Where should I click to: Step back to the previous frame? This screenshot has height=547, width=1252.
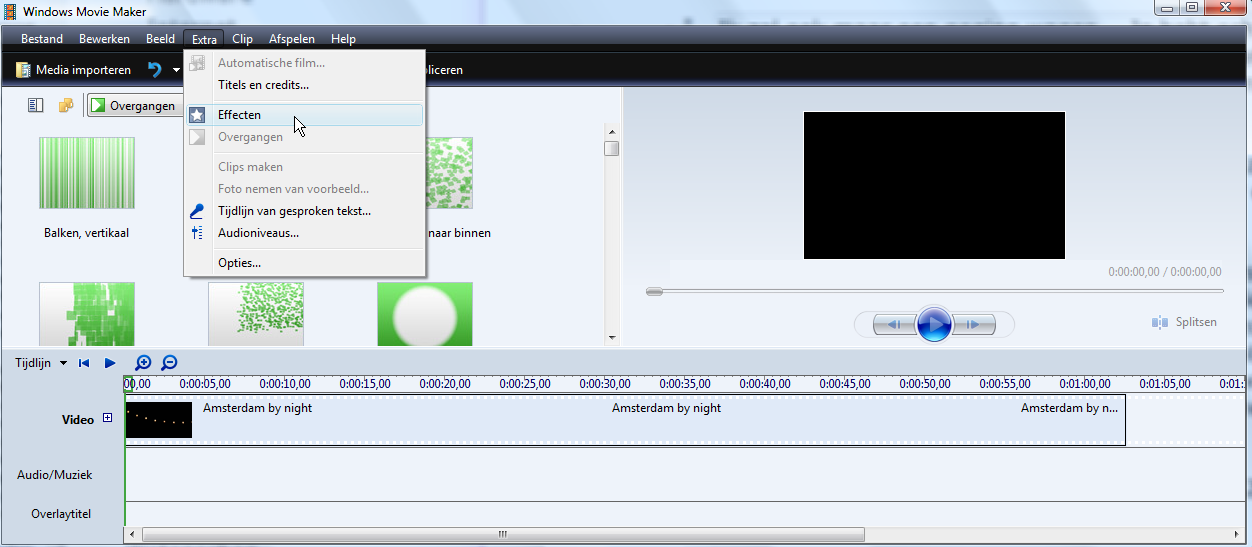[x=895, y=324]
